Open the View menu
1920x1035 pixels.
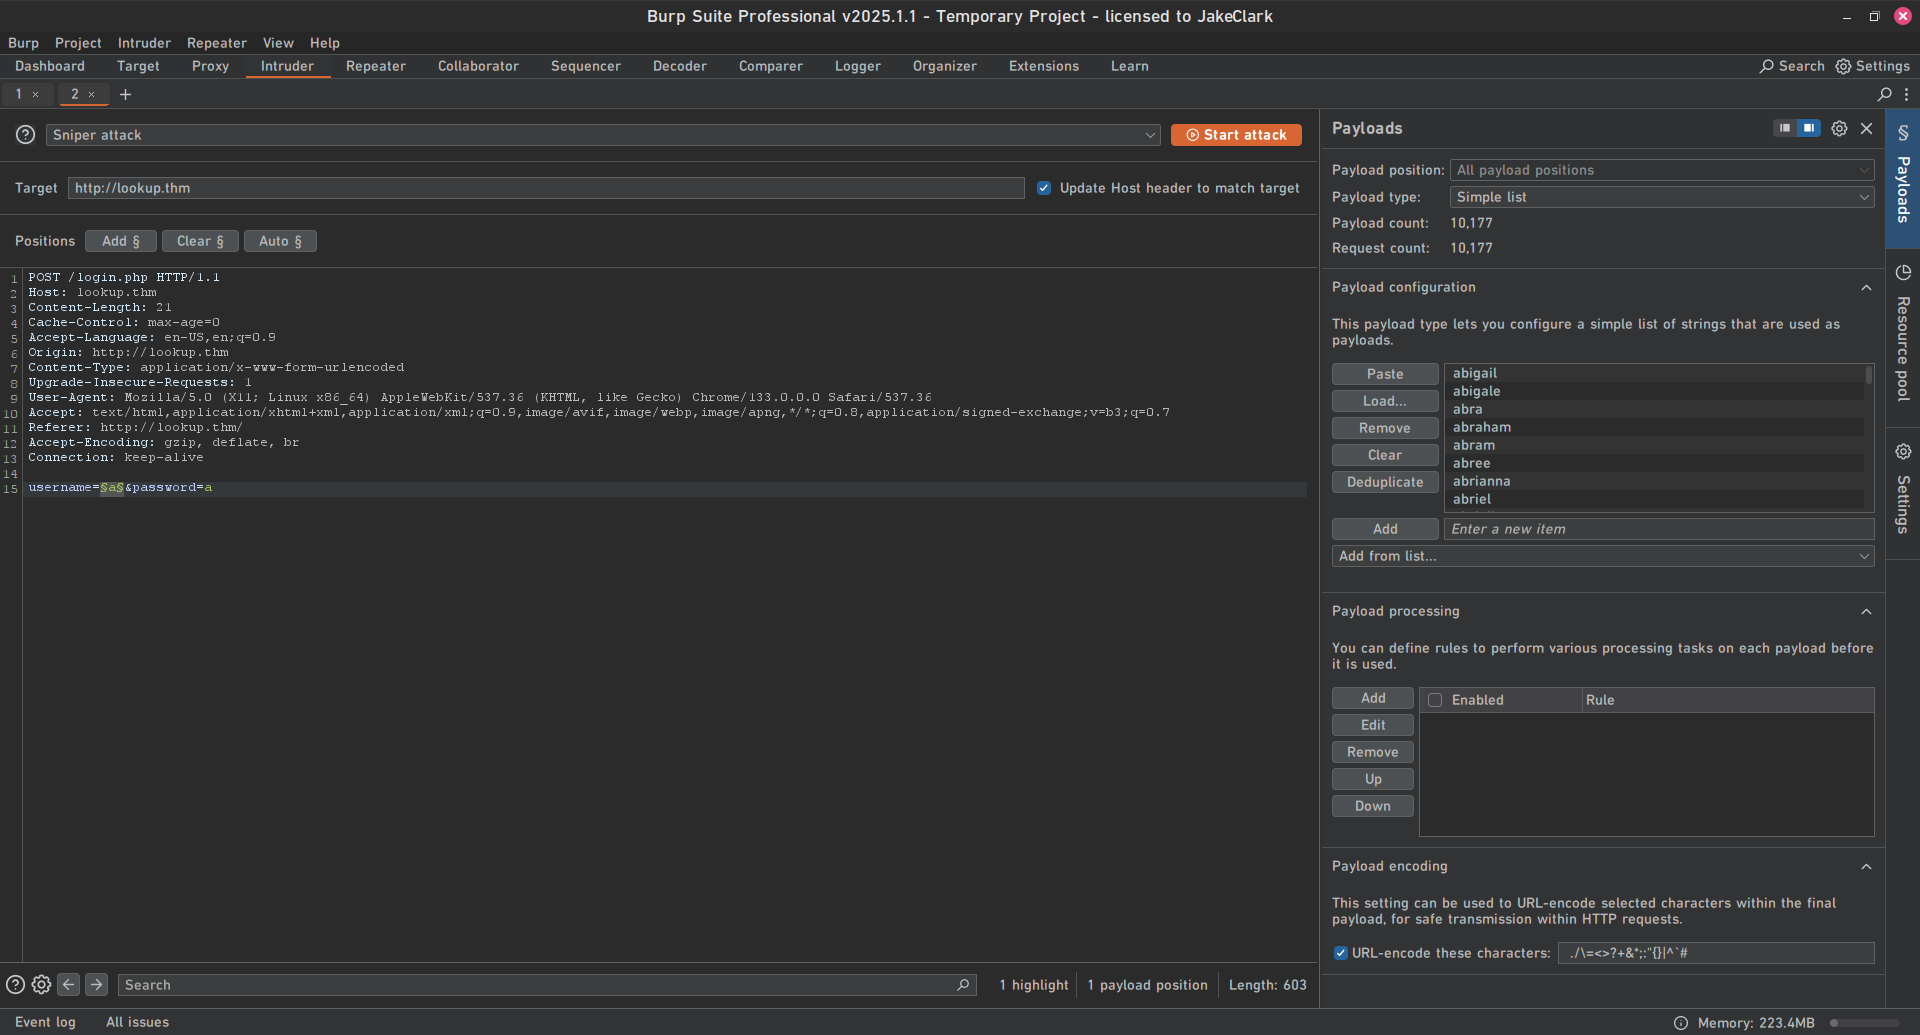point(278,43)
